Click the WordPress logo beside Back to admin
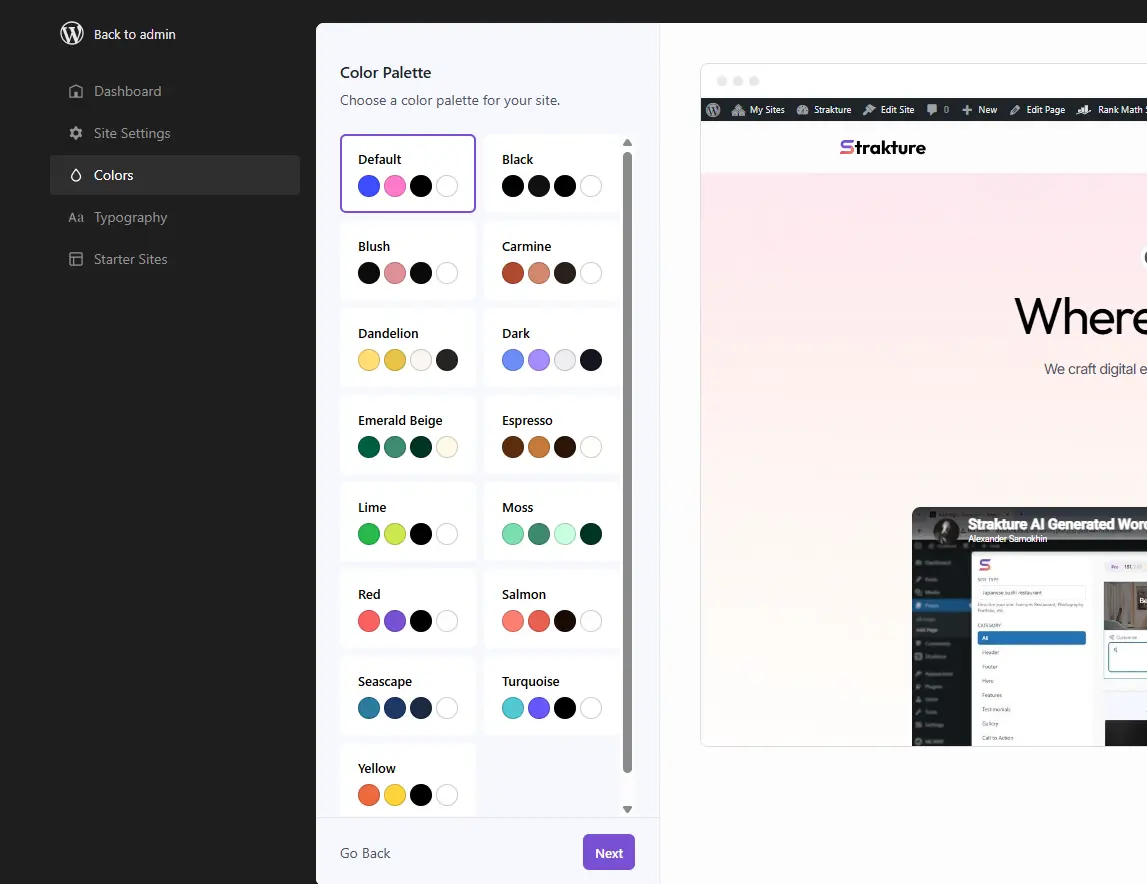 [x=70, y=32]
